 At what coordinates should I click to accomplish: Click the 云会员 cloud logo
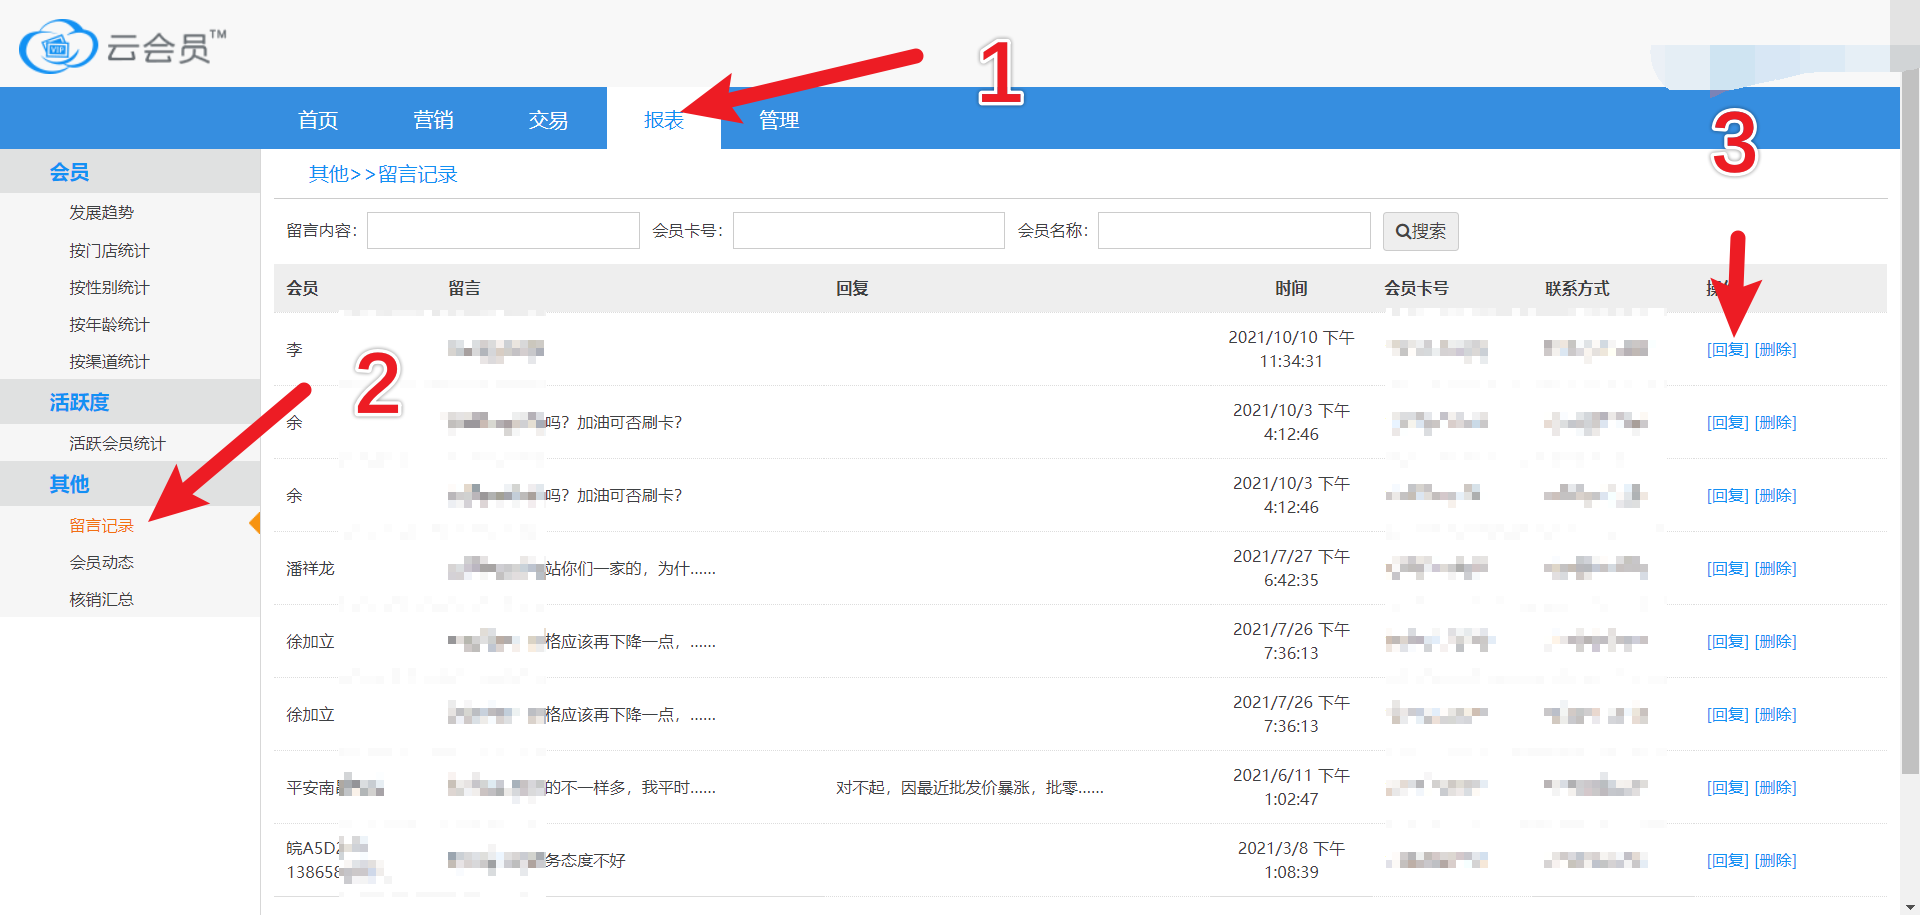pyautogui.click(x=123, y=46)
